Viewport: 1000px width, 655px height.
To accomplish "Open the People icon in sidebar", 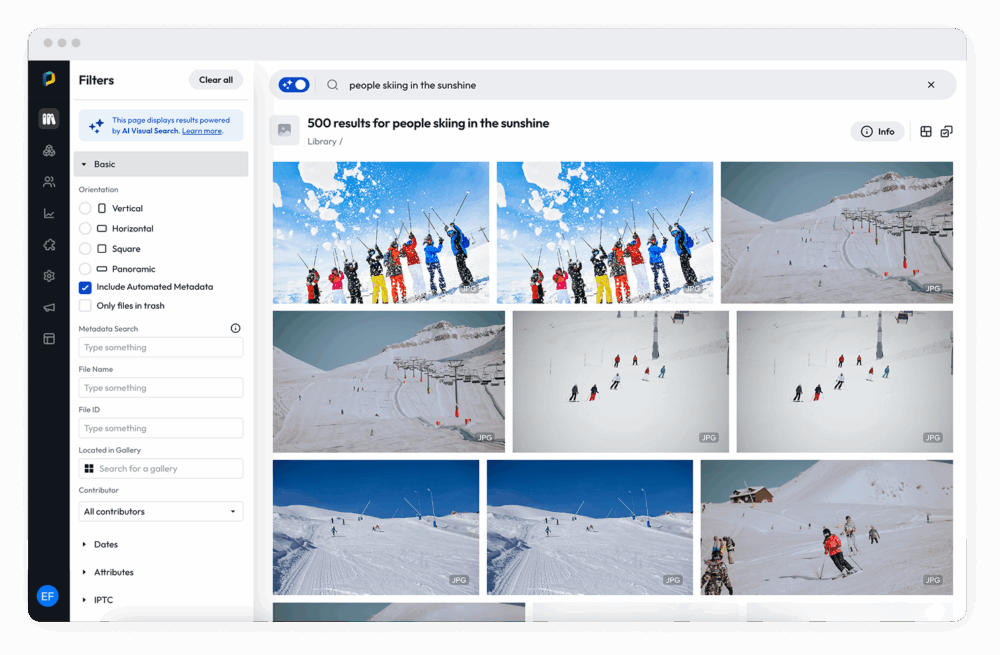I will 49,182.
